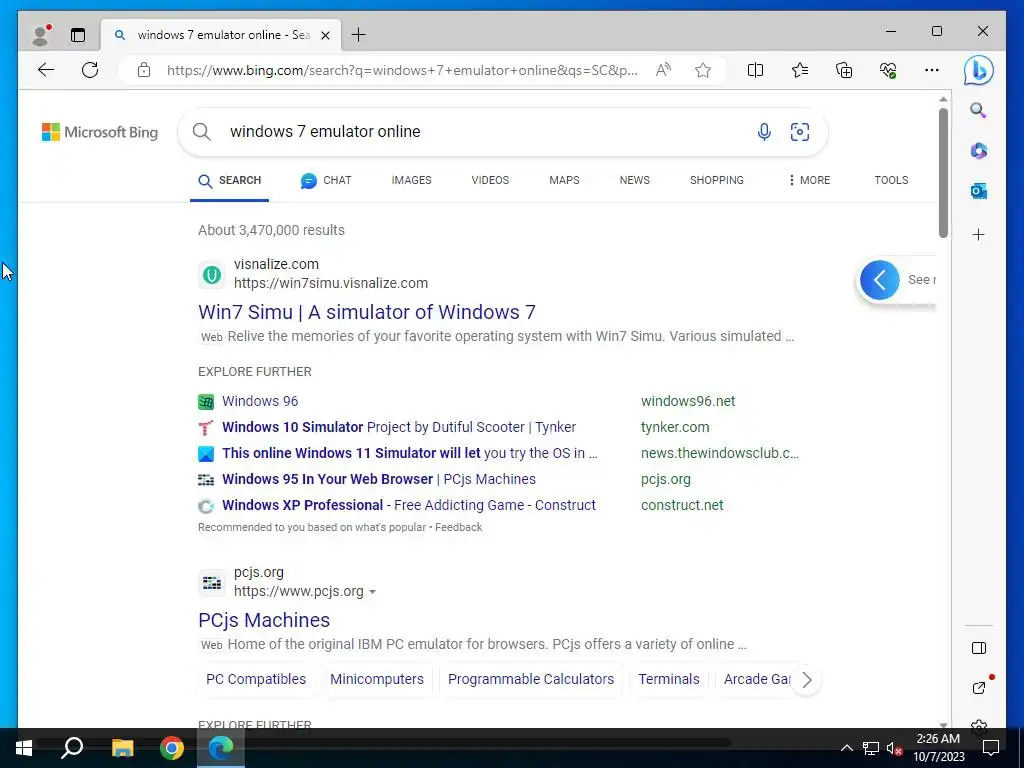Show more PCjs sublinks arrow
Viewport: 1024px width, 768px height.
pos(807,680)
